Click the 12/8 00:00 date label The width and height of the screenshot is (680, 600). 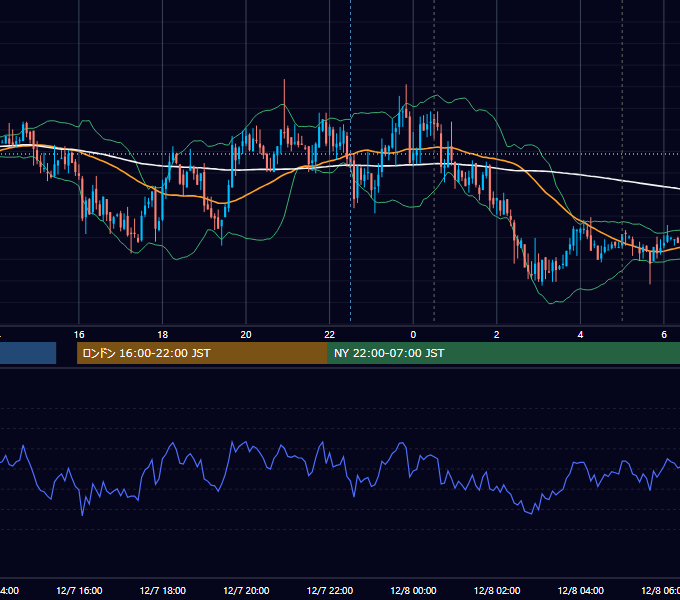coord(413,591)
